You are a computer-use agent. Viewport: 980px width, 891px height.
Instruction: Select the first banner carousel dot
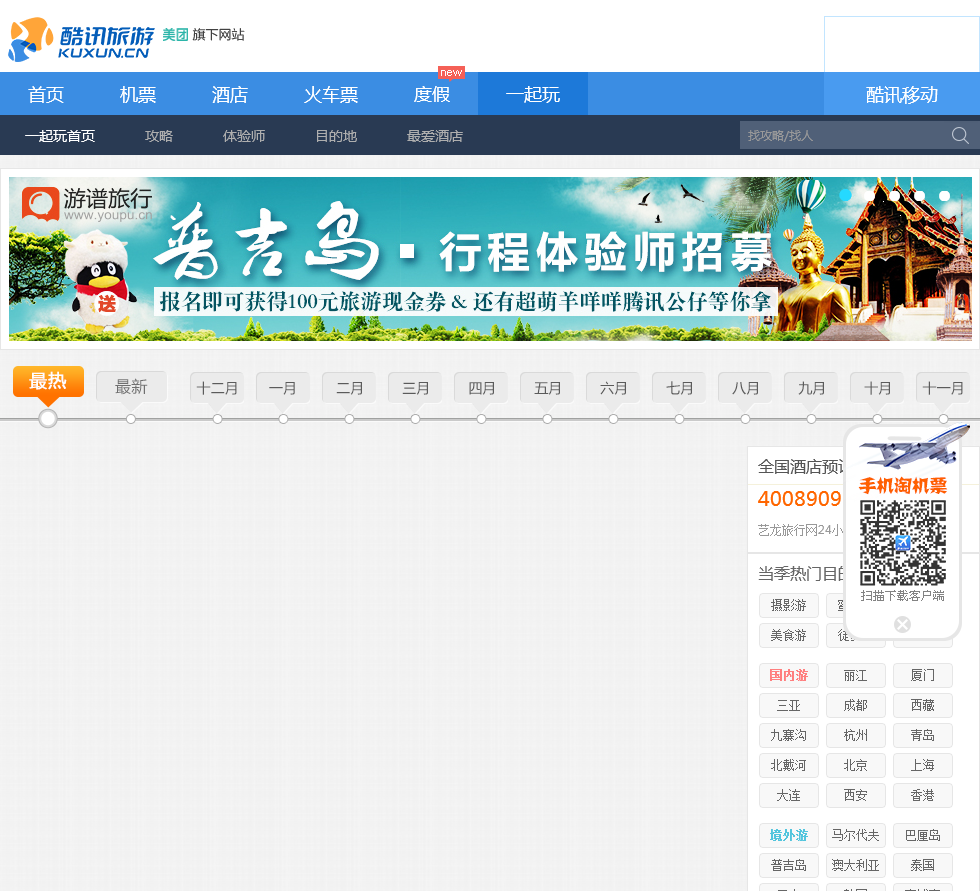(846, 196)
